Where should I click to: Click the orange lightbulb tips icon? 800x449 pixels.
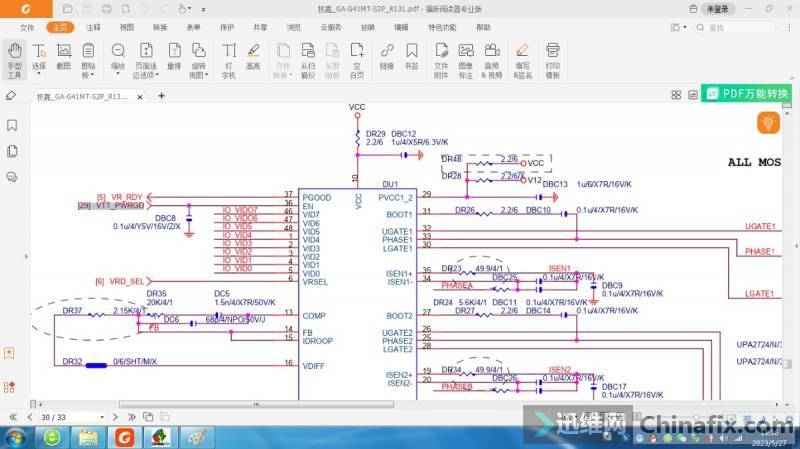click(768, 122)
